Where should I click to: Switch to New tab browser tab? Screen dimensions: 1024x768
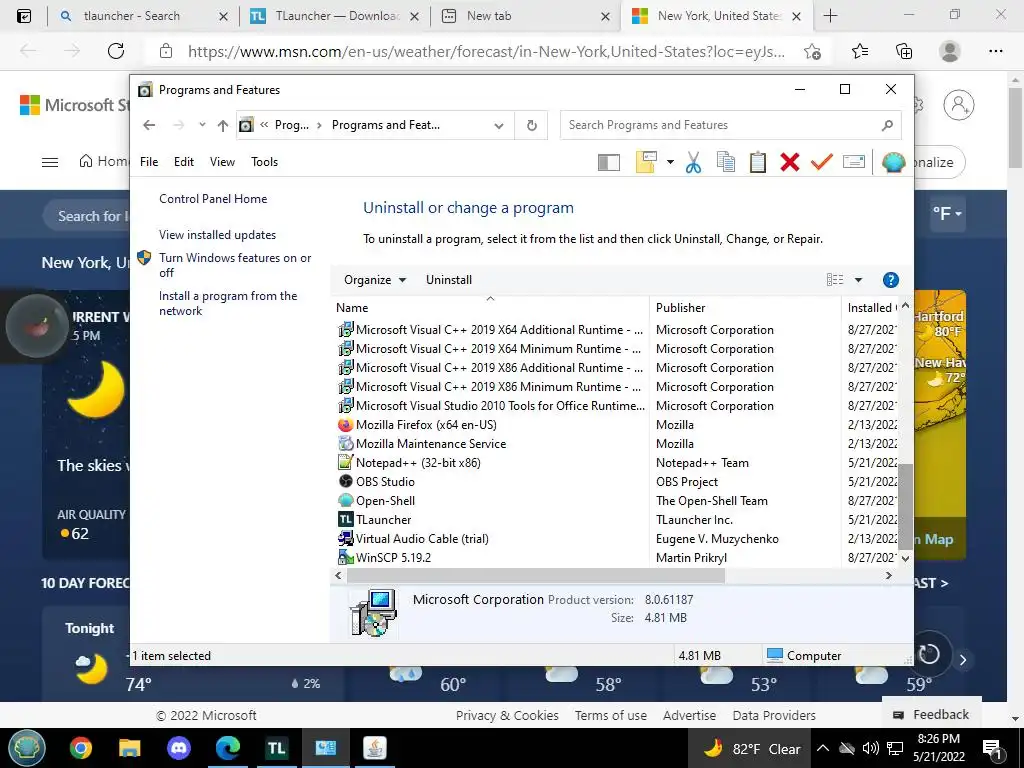[526, 16]
